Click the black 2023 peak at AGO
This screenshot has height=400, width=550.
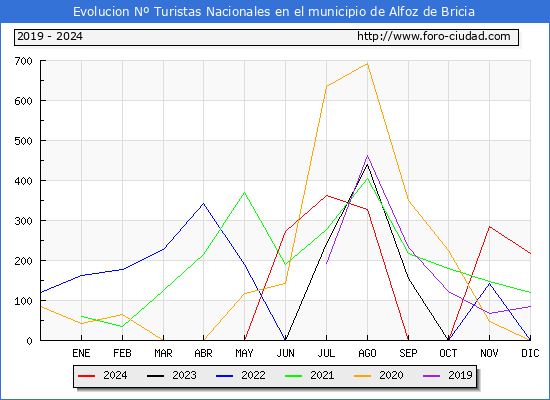tap(367, 164)
